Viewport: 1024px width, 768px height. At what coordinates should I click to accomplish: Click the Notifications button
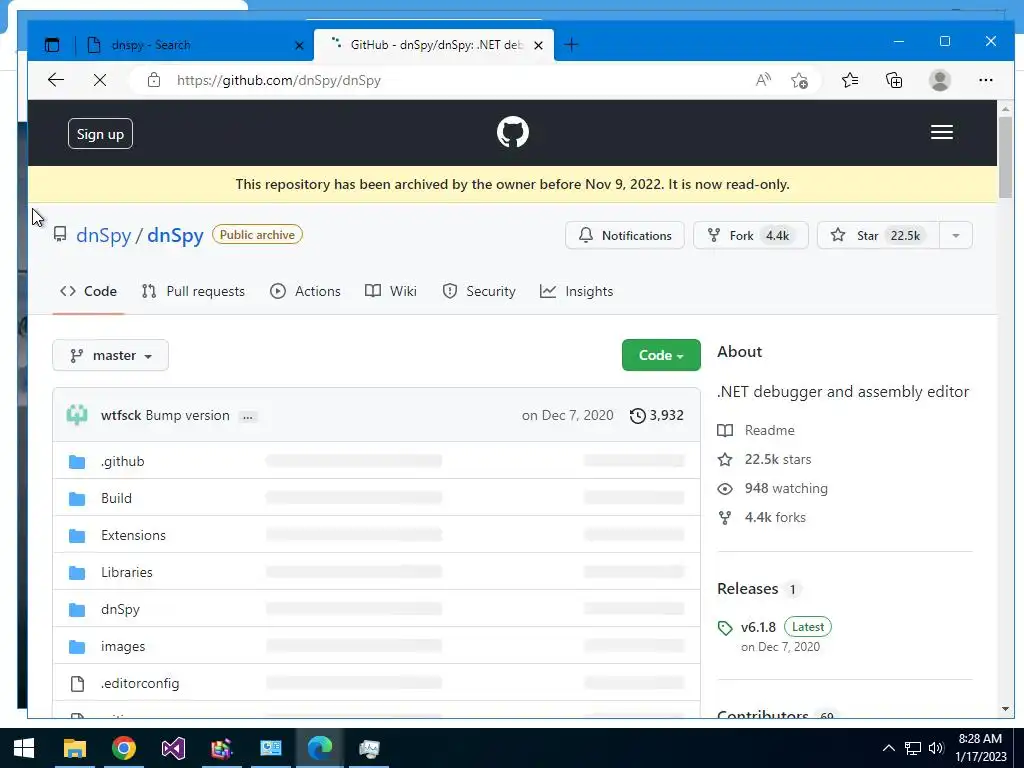point(625,236)
